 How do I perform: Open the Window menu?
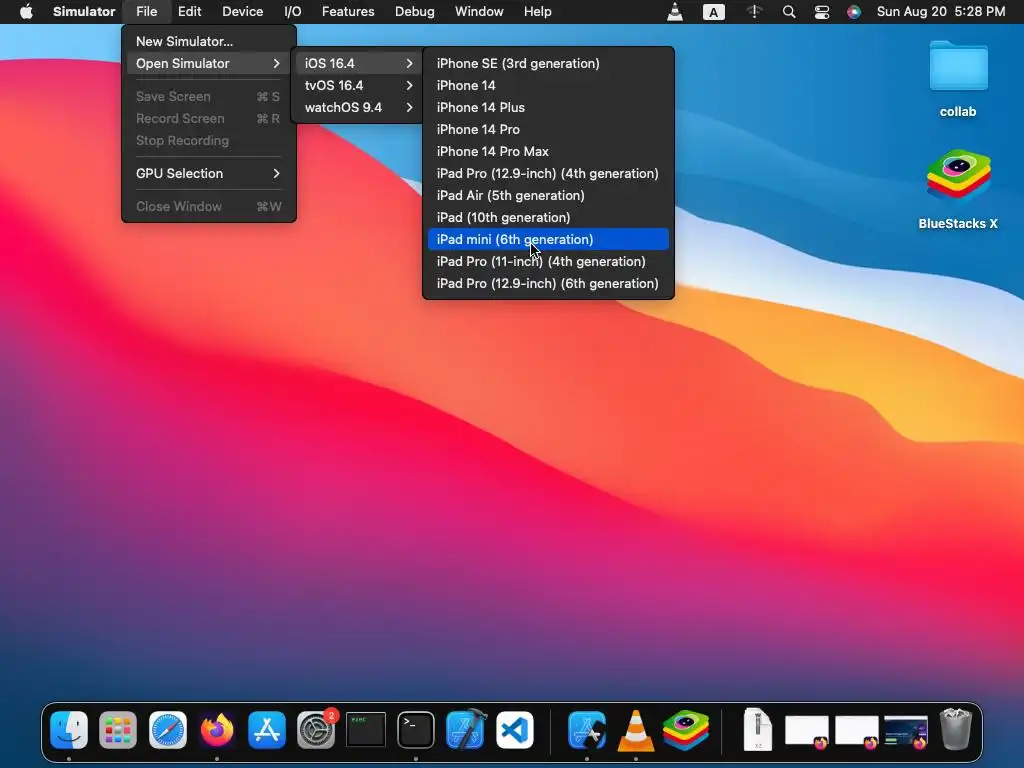click(479, 12)
